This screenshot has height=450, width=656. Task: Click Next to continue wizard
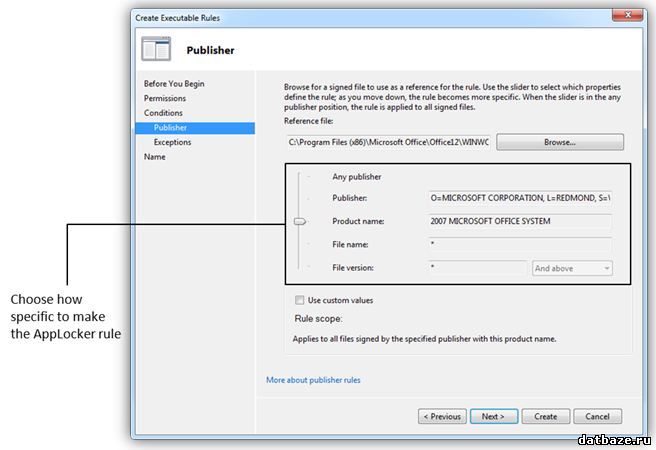tap(493, 416)
